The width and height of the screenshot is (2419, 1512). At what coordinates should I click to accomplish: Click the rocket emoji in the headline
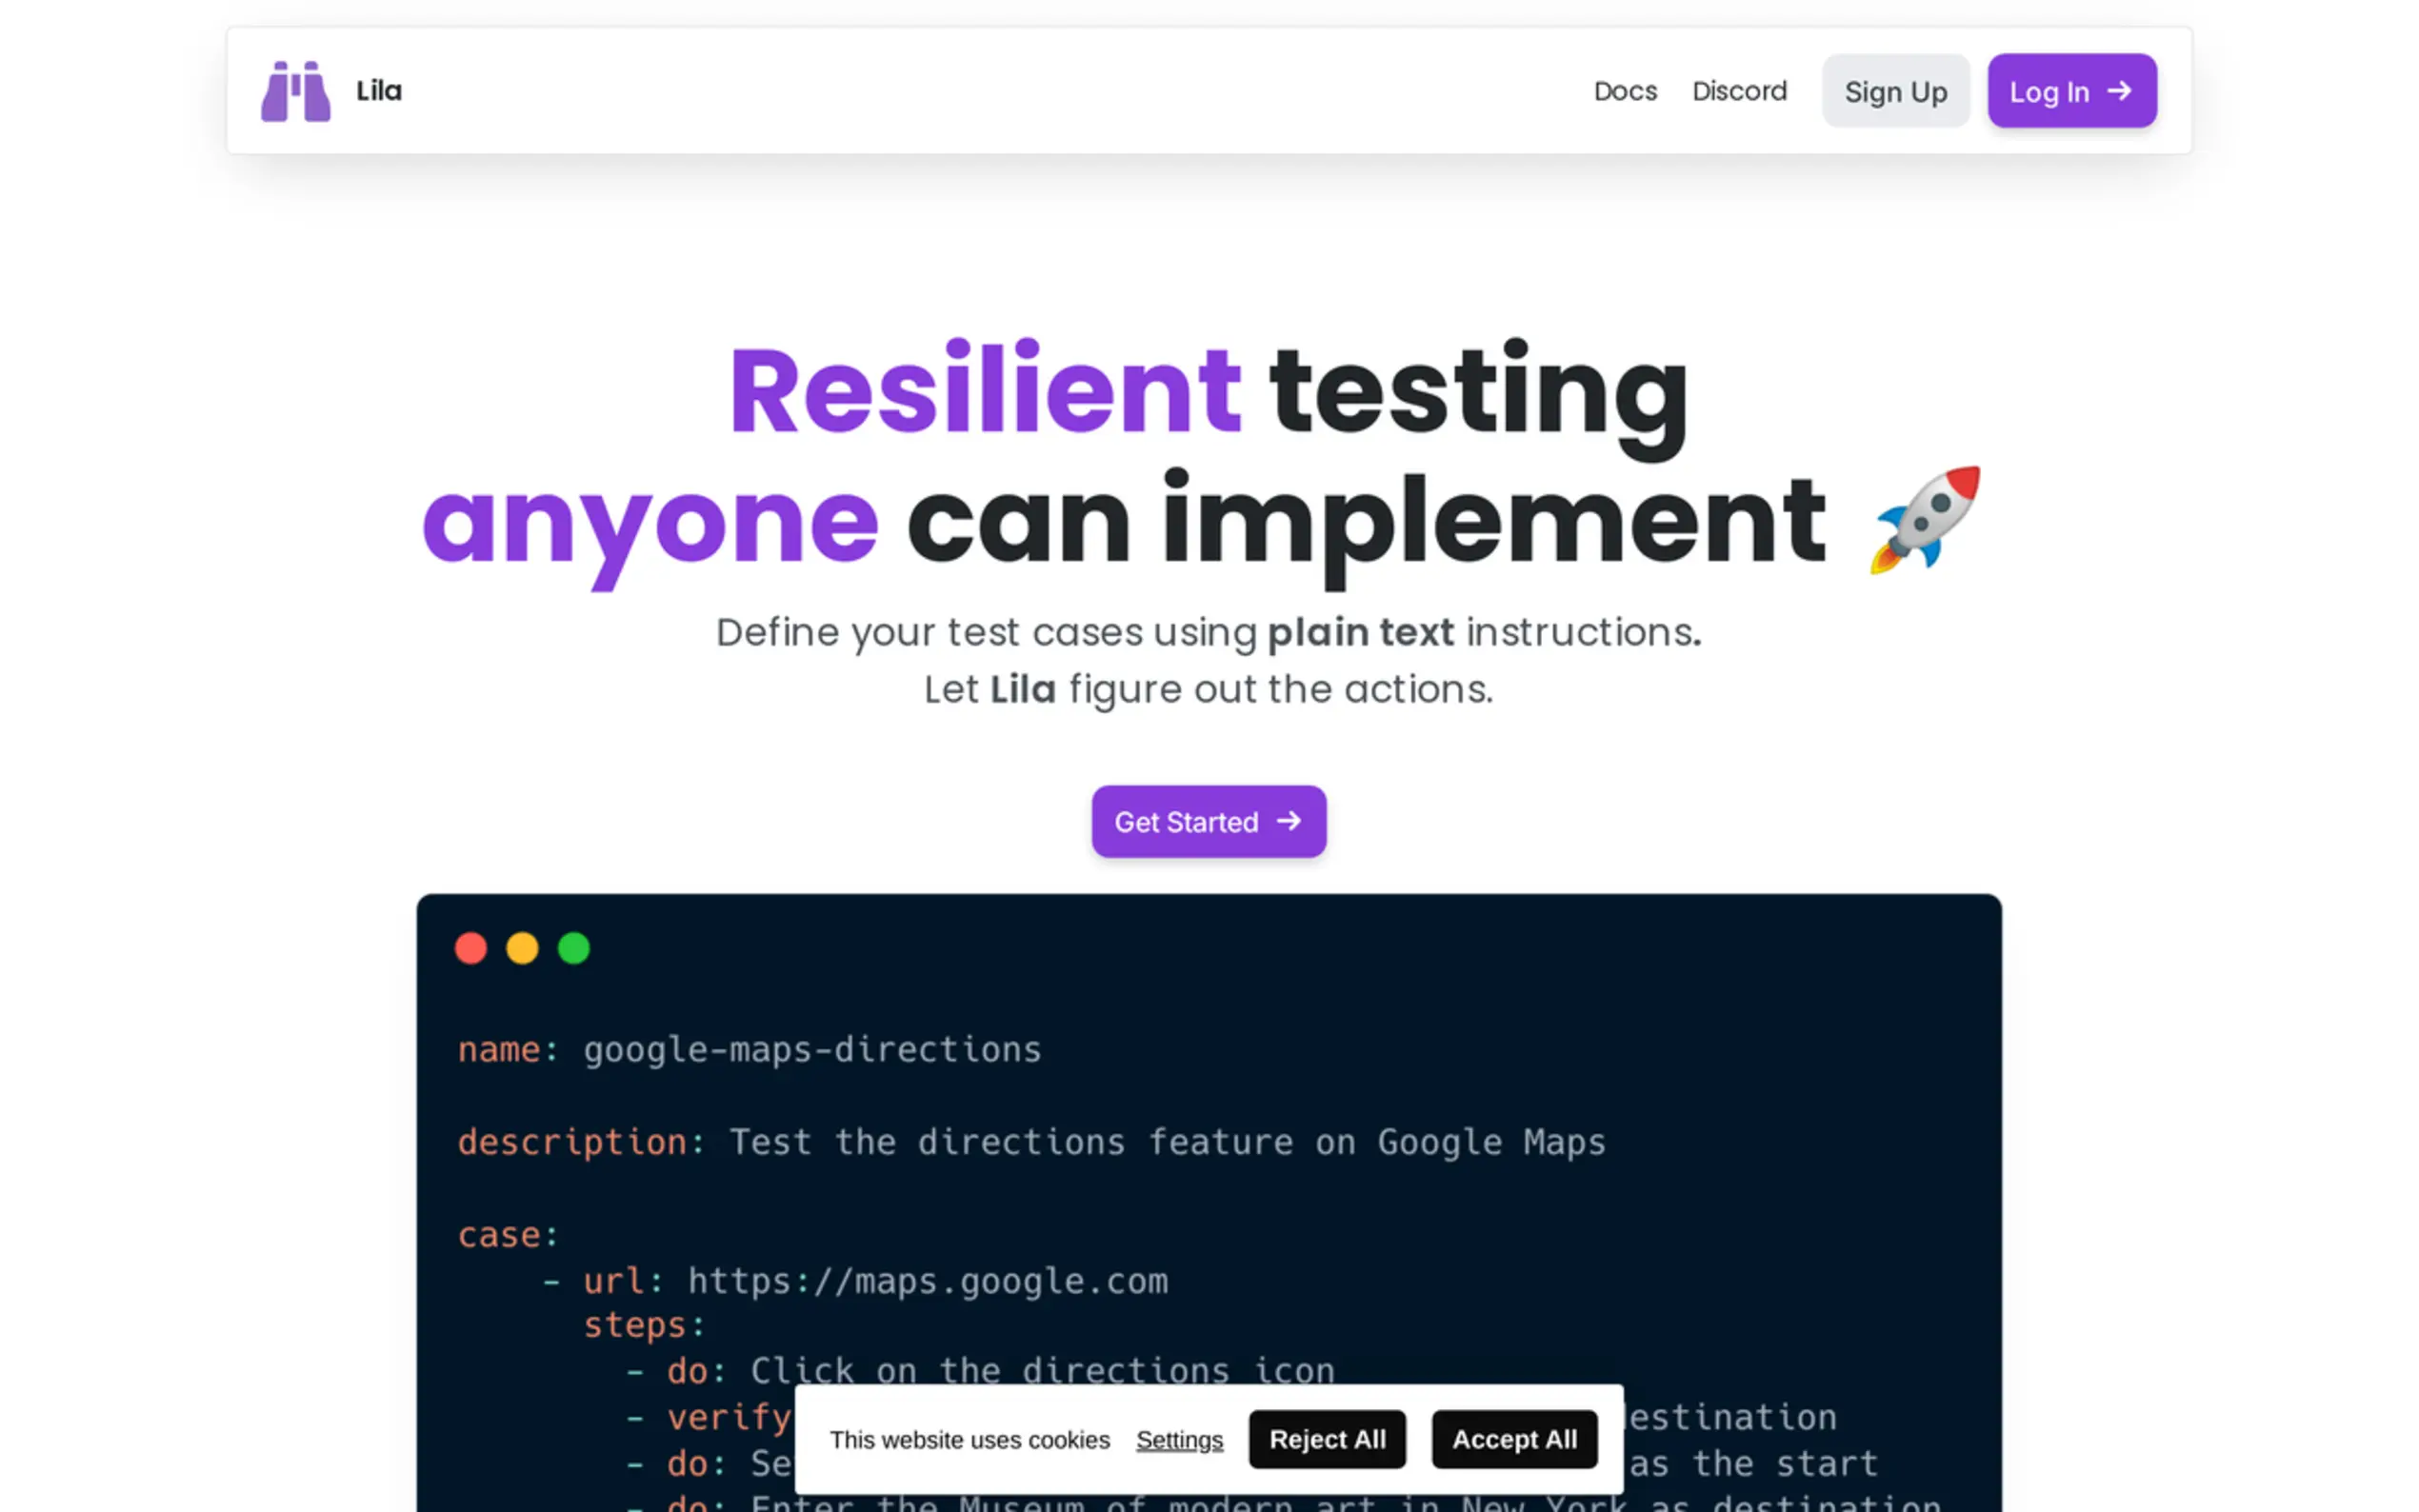pyautogui.click(x=1925, y=520)
